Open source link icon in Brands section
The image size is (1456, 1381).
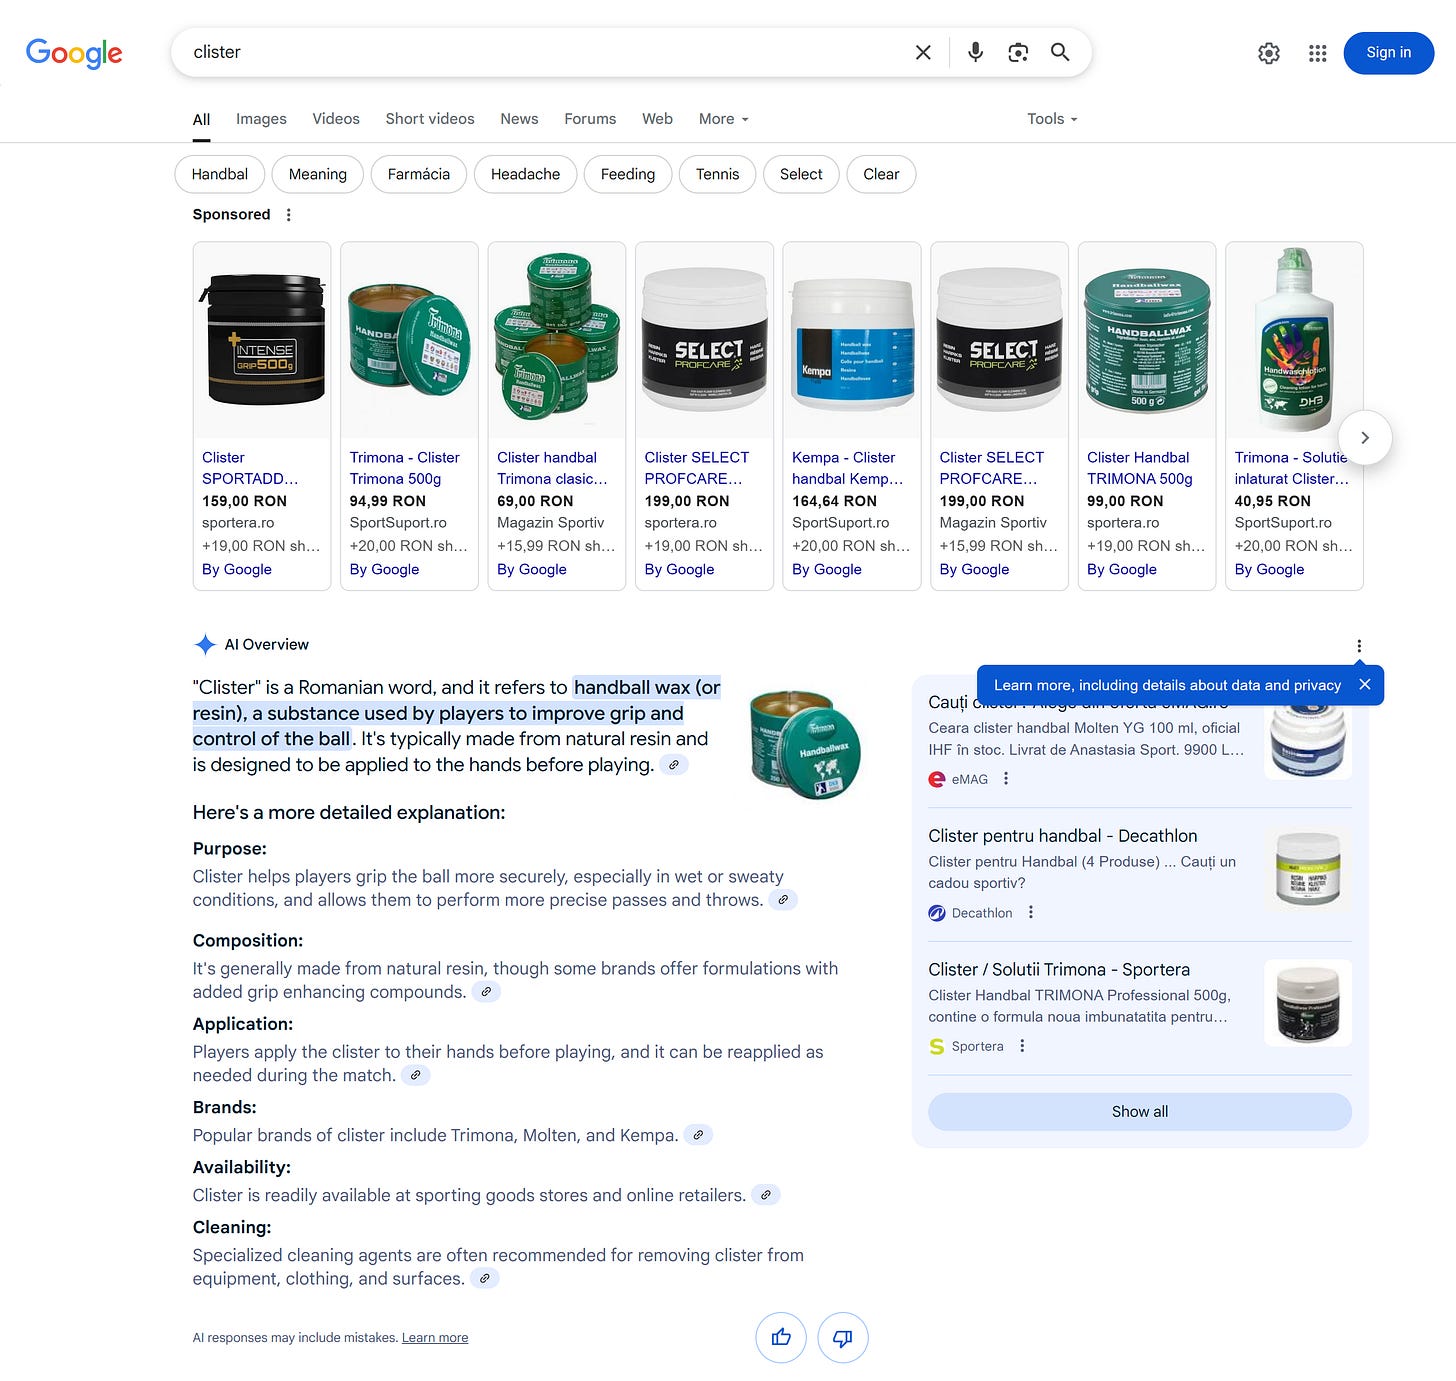698,1135
